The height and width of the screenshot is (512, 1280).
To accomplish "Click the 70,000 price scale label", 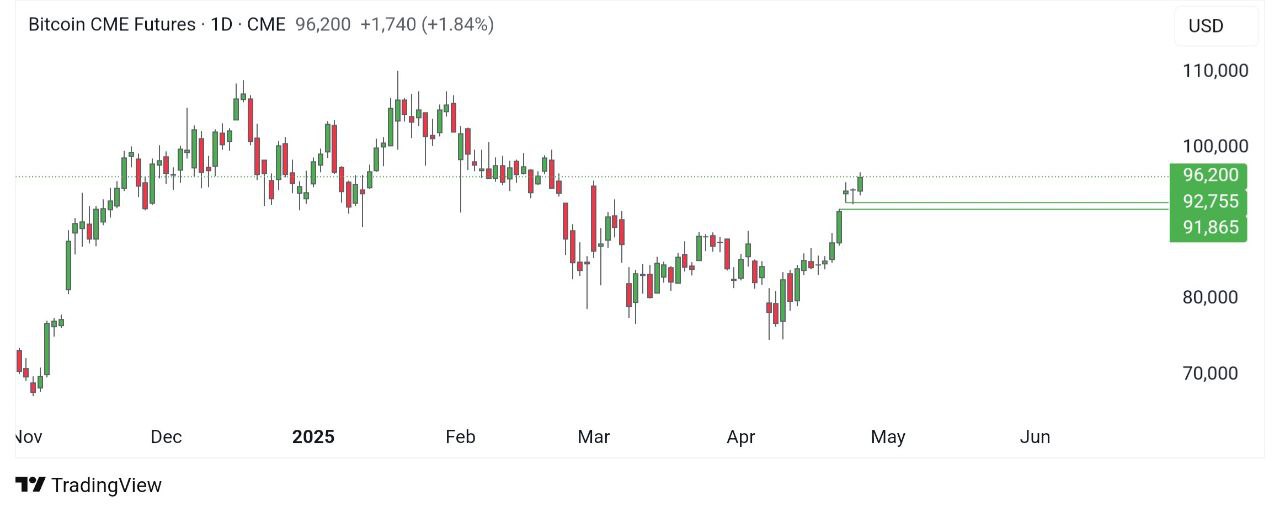I will [1210, 373].
